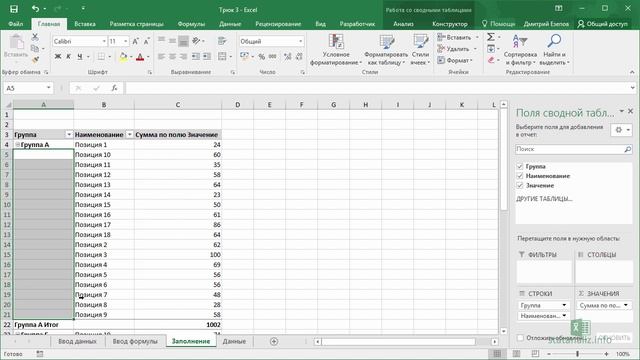Undo the last action
This screenshot has height=360, width=640.
pyautogui.click(x=36, y=9)
